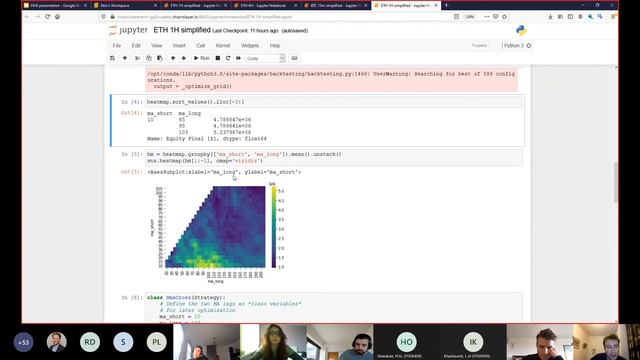Switch to the BTC simplified Jupyter tab

(336, 6)
